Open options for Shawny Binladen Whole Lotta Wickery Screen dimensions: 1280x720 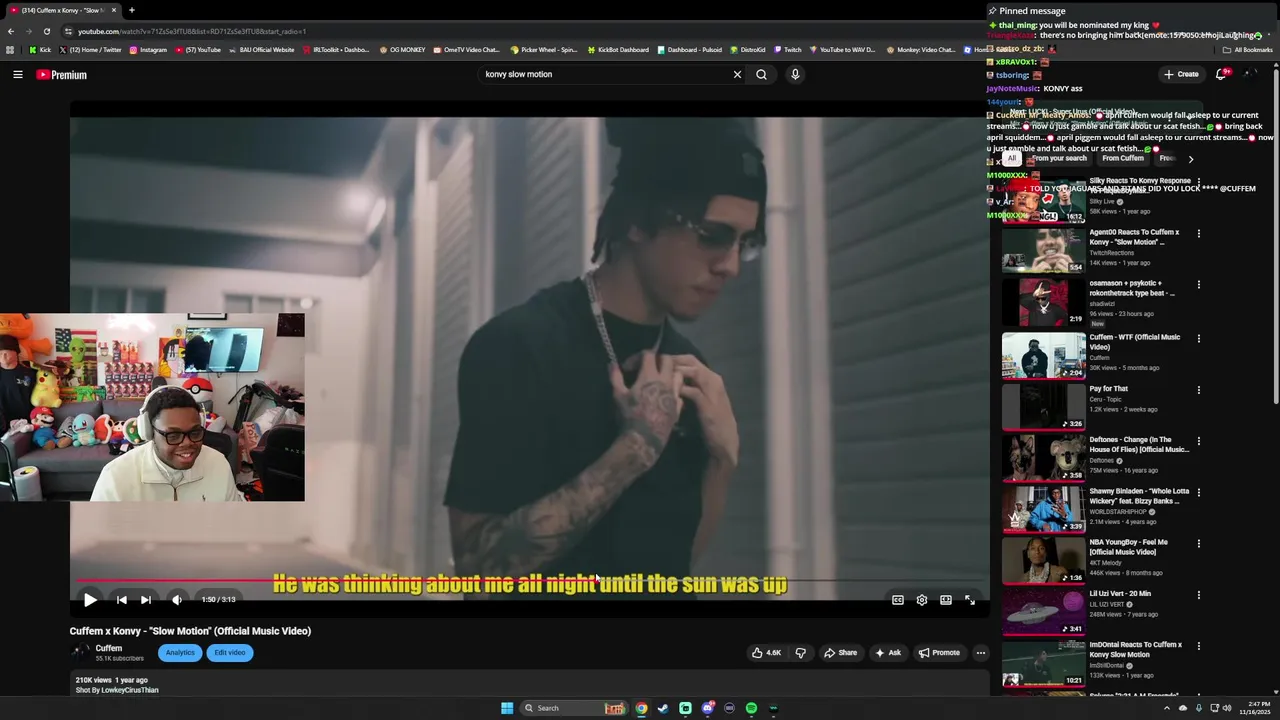click(1199, 493)
